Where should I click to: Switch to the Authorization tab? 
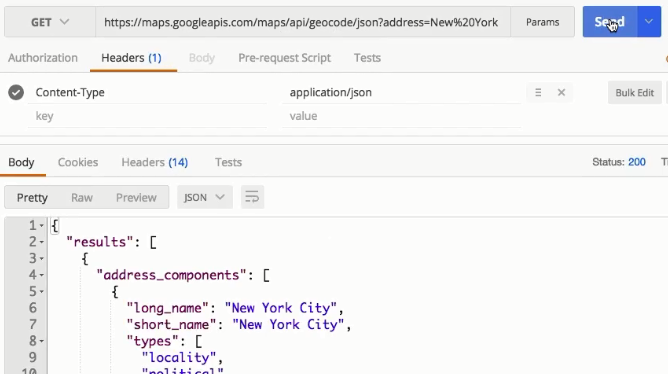(x=43, y=58)
